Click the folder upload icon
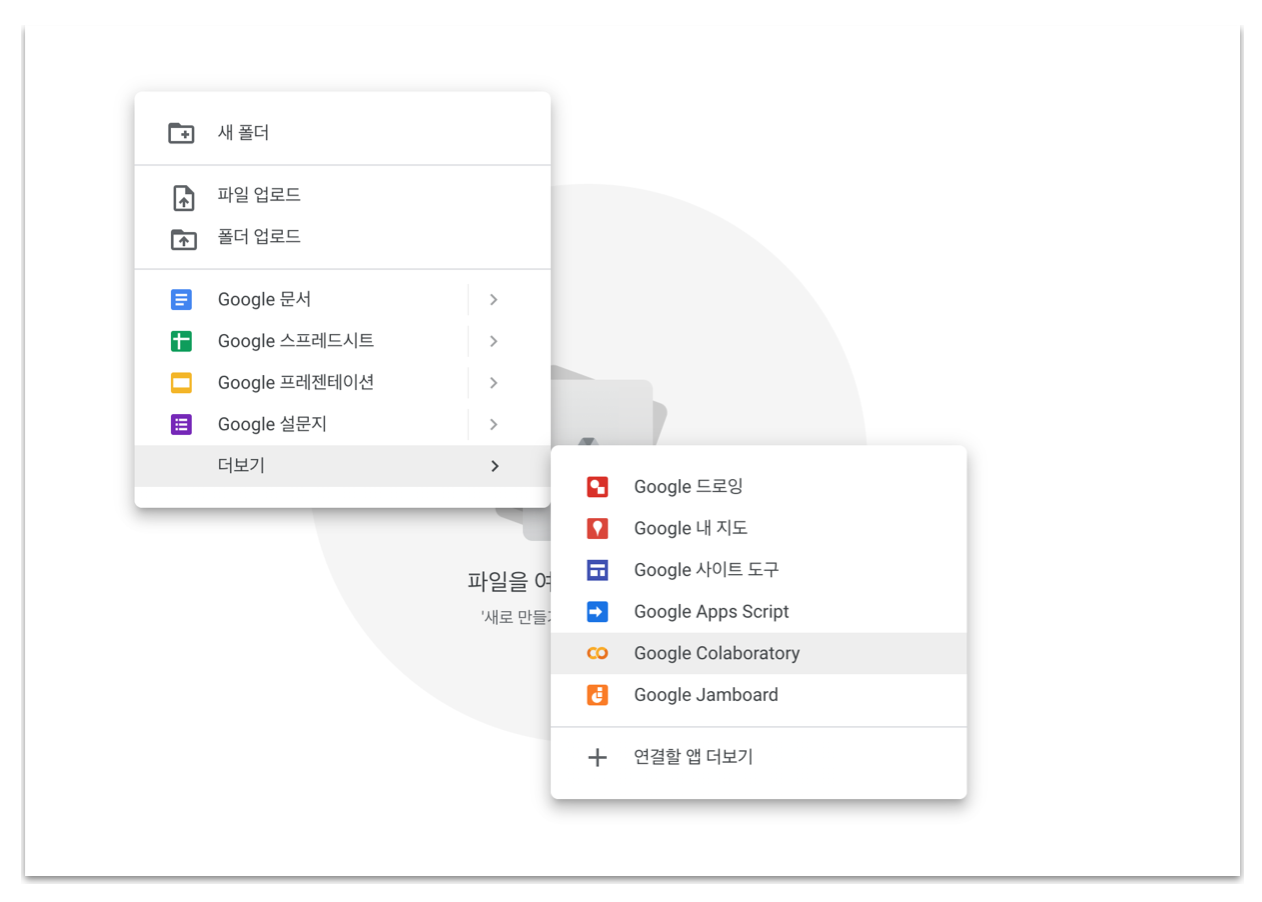 click(x=183, y=239)
